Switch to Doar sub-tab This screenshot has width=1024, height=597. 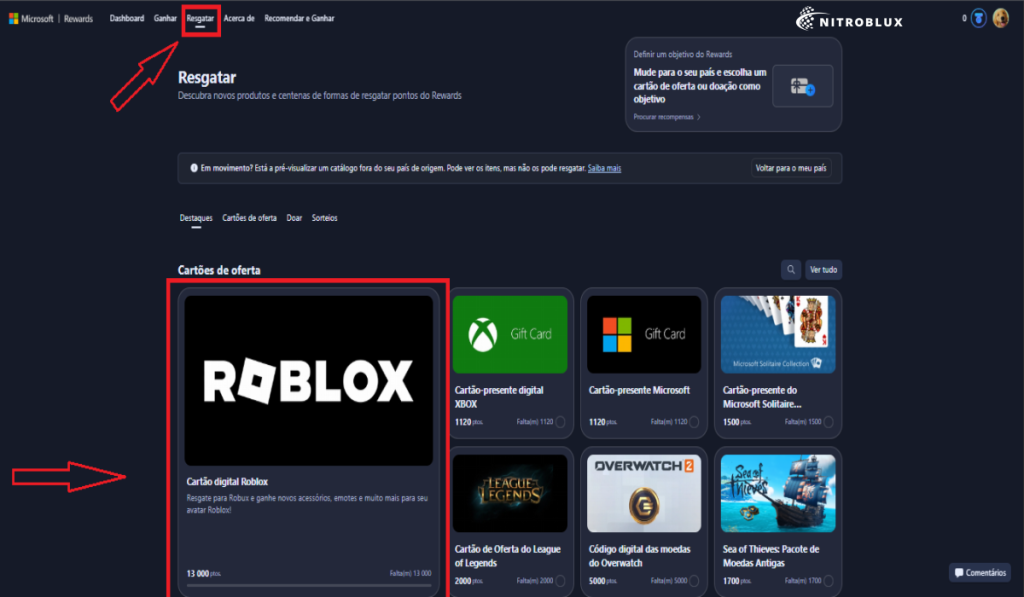point(294,218)
